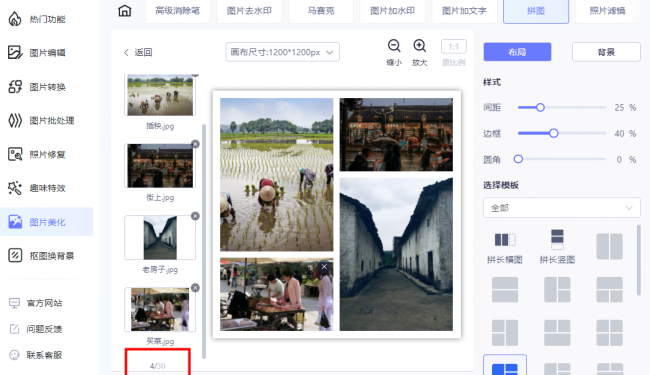Switch to 拼图 tab
Viewport: 650px width, 375px height.
536,11
